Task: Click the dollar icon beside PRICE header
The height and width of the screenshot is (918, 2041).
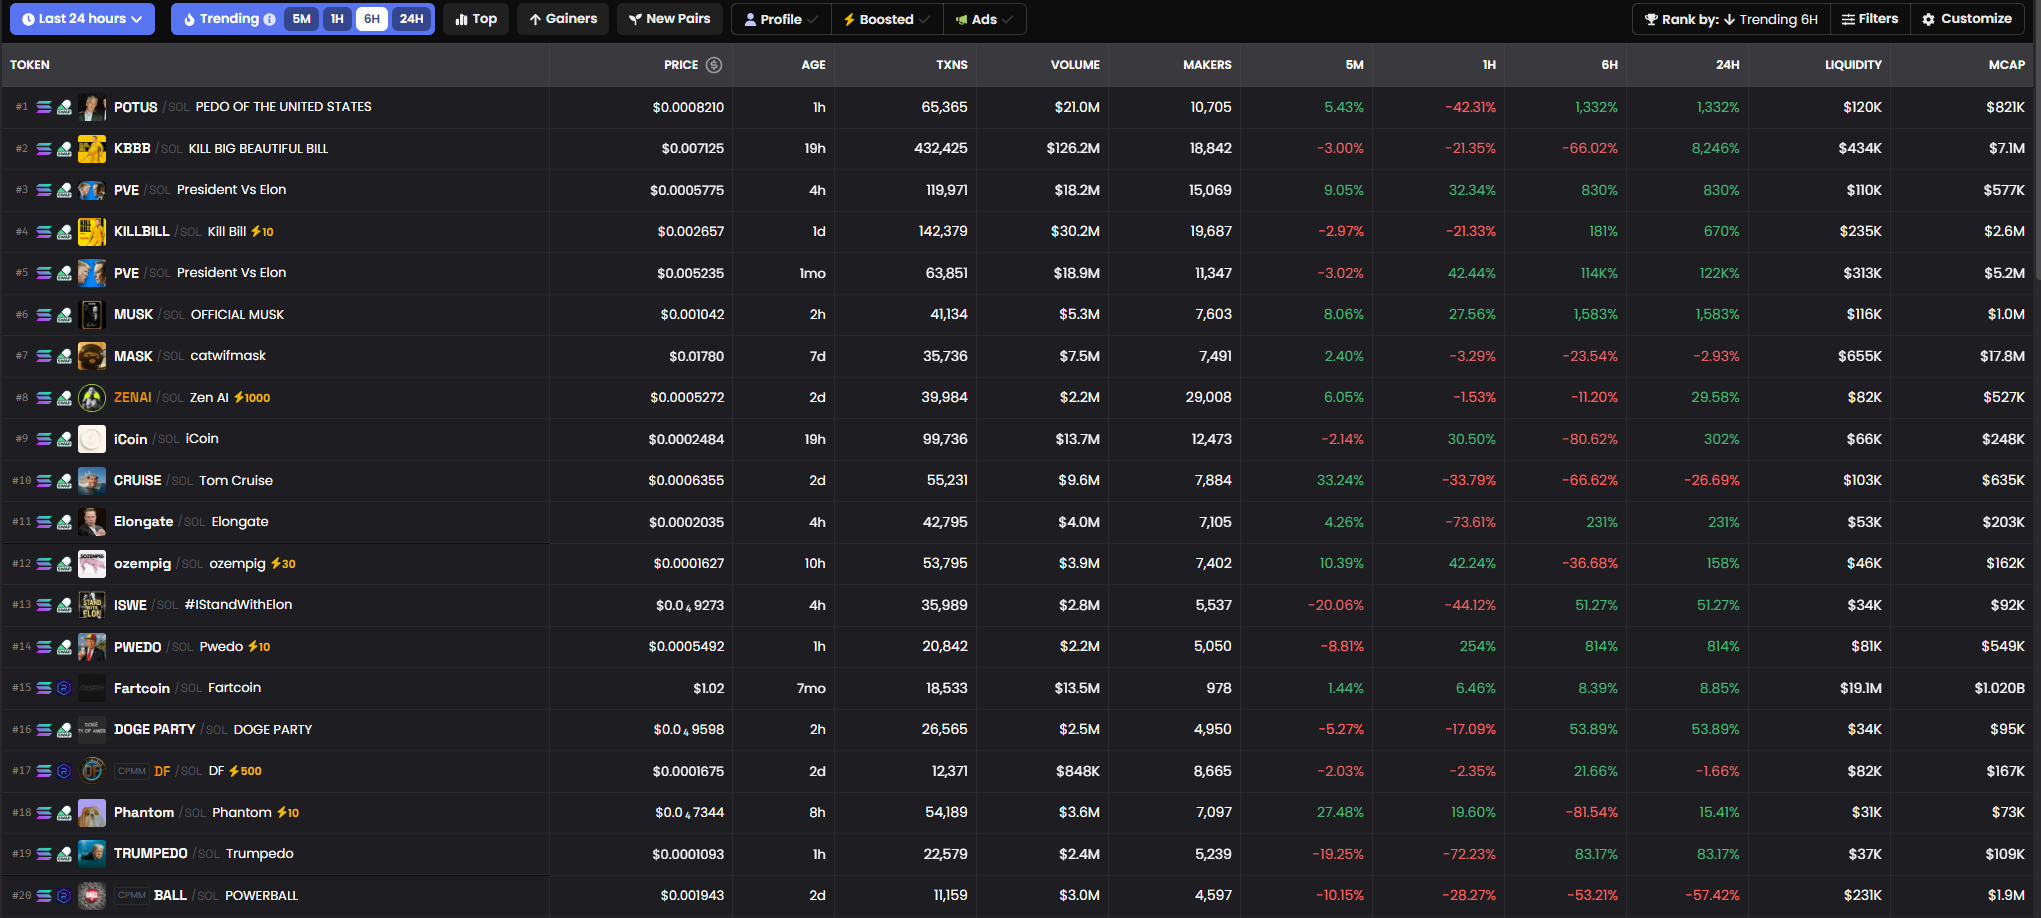Action: [x=714, y=65]
